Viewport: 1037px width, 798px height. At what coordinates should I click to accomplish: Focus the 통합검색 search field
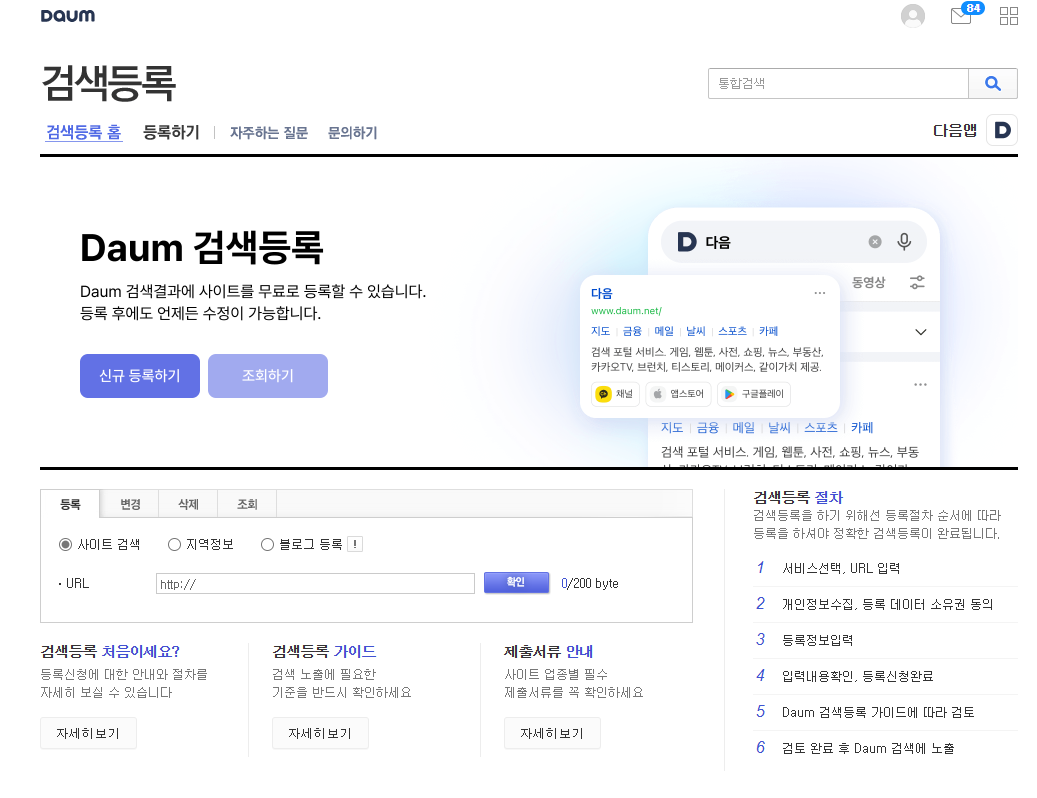point(838,83)
